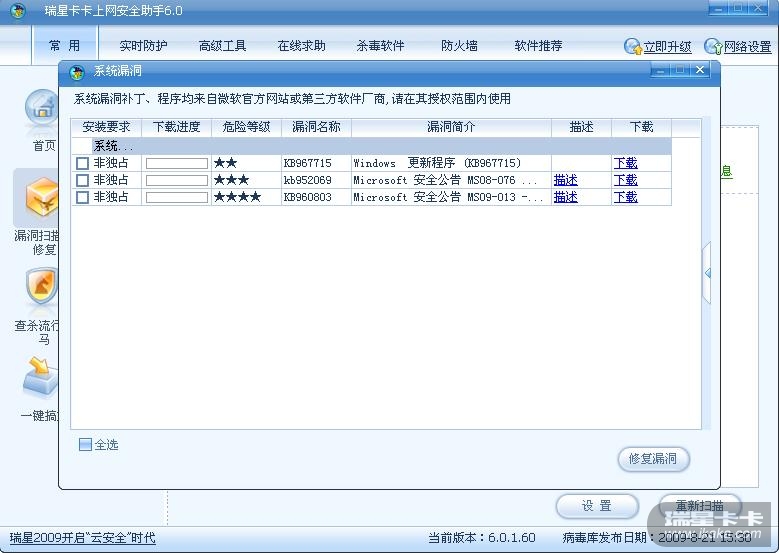Click the 一键搞定 arrow icon in sidebar
This screenshot has width=779, height=553.
tap(41, 377)
